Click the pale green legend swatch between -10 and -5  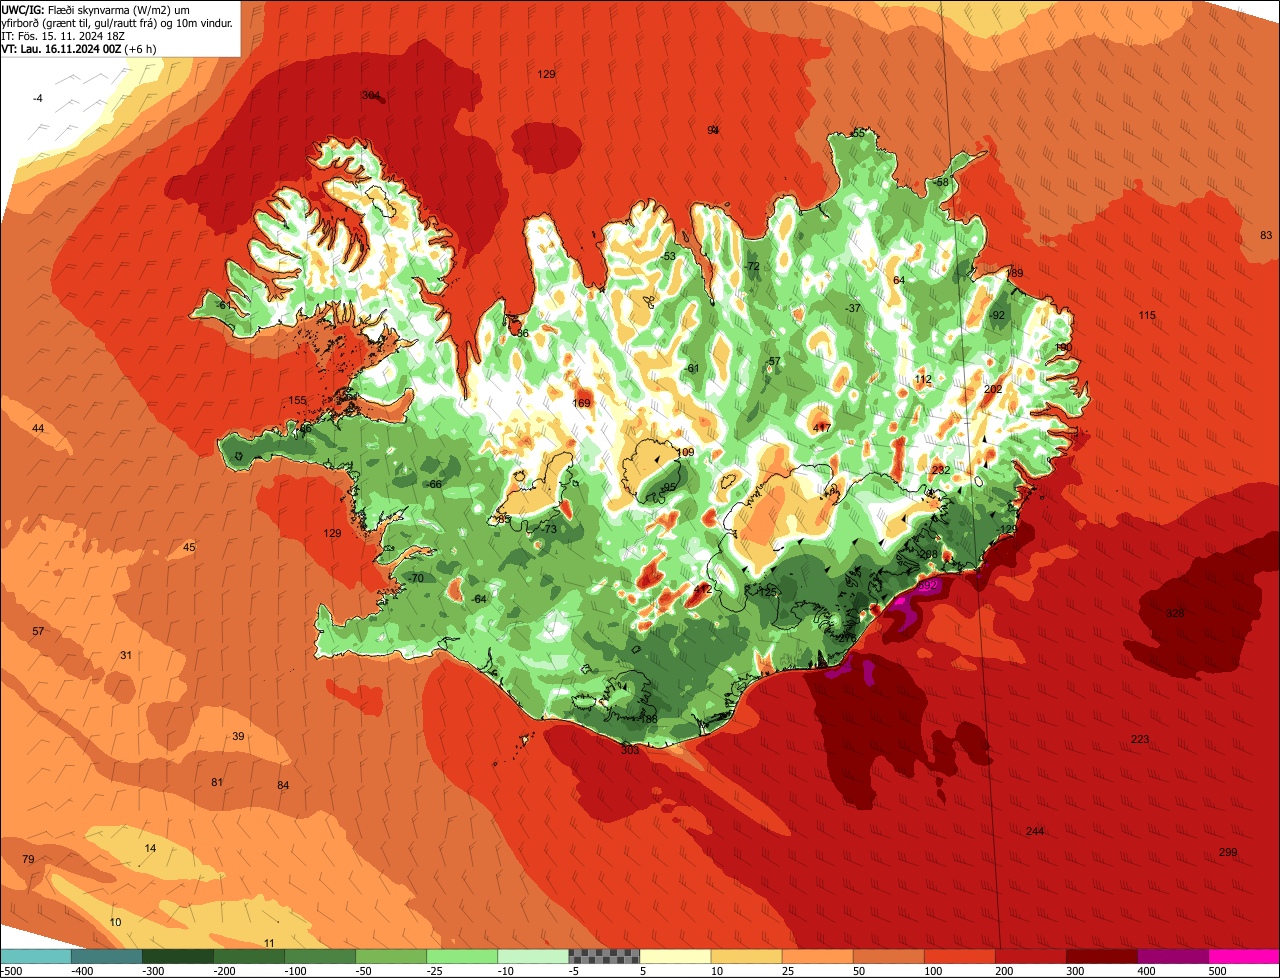533,957
